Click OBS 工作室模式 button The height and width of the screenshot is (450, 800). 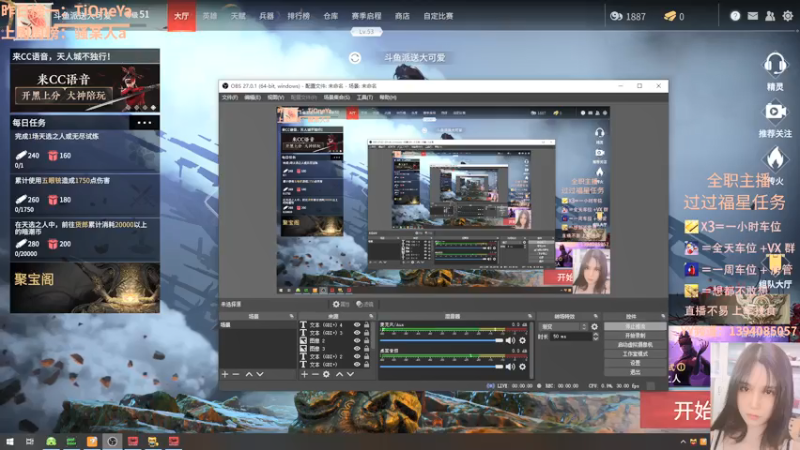click(635, 354)
